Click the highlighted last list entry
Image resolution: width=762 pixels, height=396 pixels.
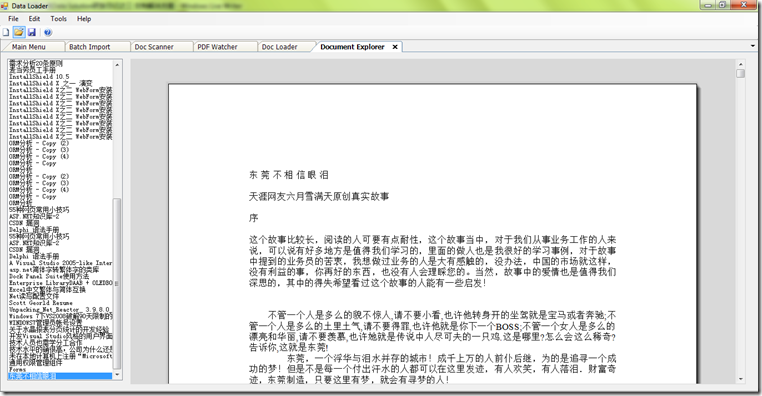[60, 376]
